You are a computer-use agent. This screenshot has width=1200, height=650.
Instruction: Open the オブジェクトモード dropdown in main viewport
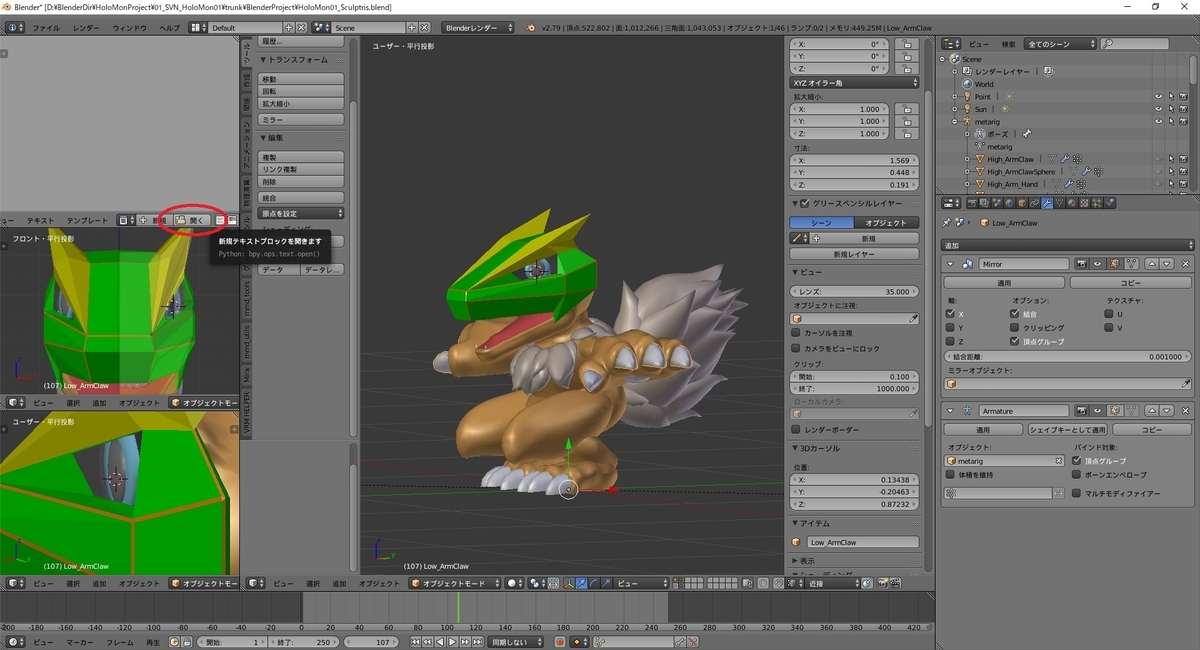coord(454,583)
